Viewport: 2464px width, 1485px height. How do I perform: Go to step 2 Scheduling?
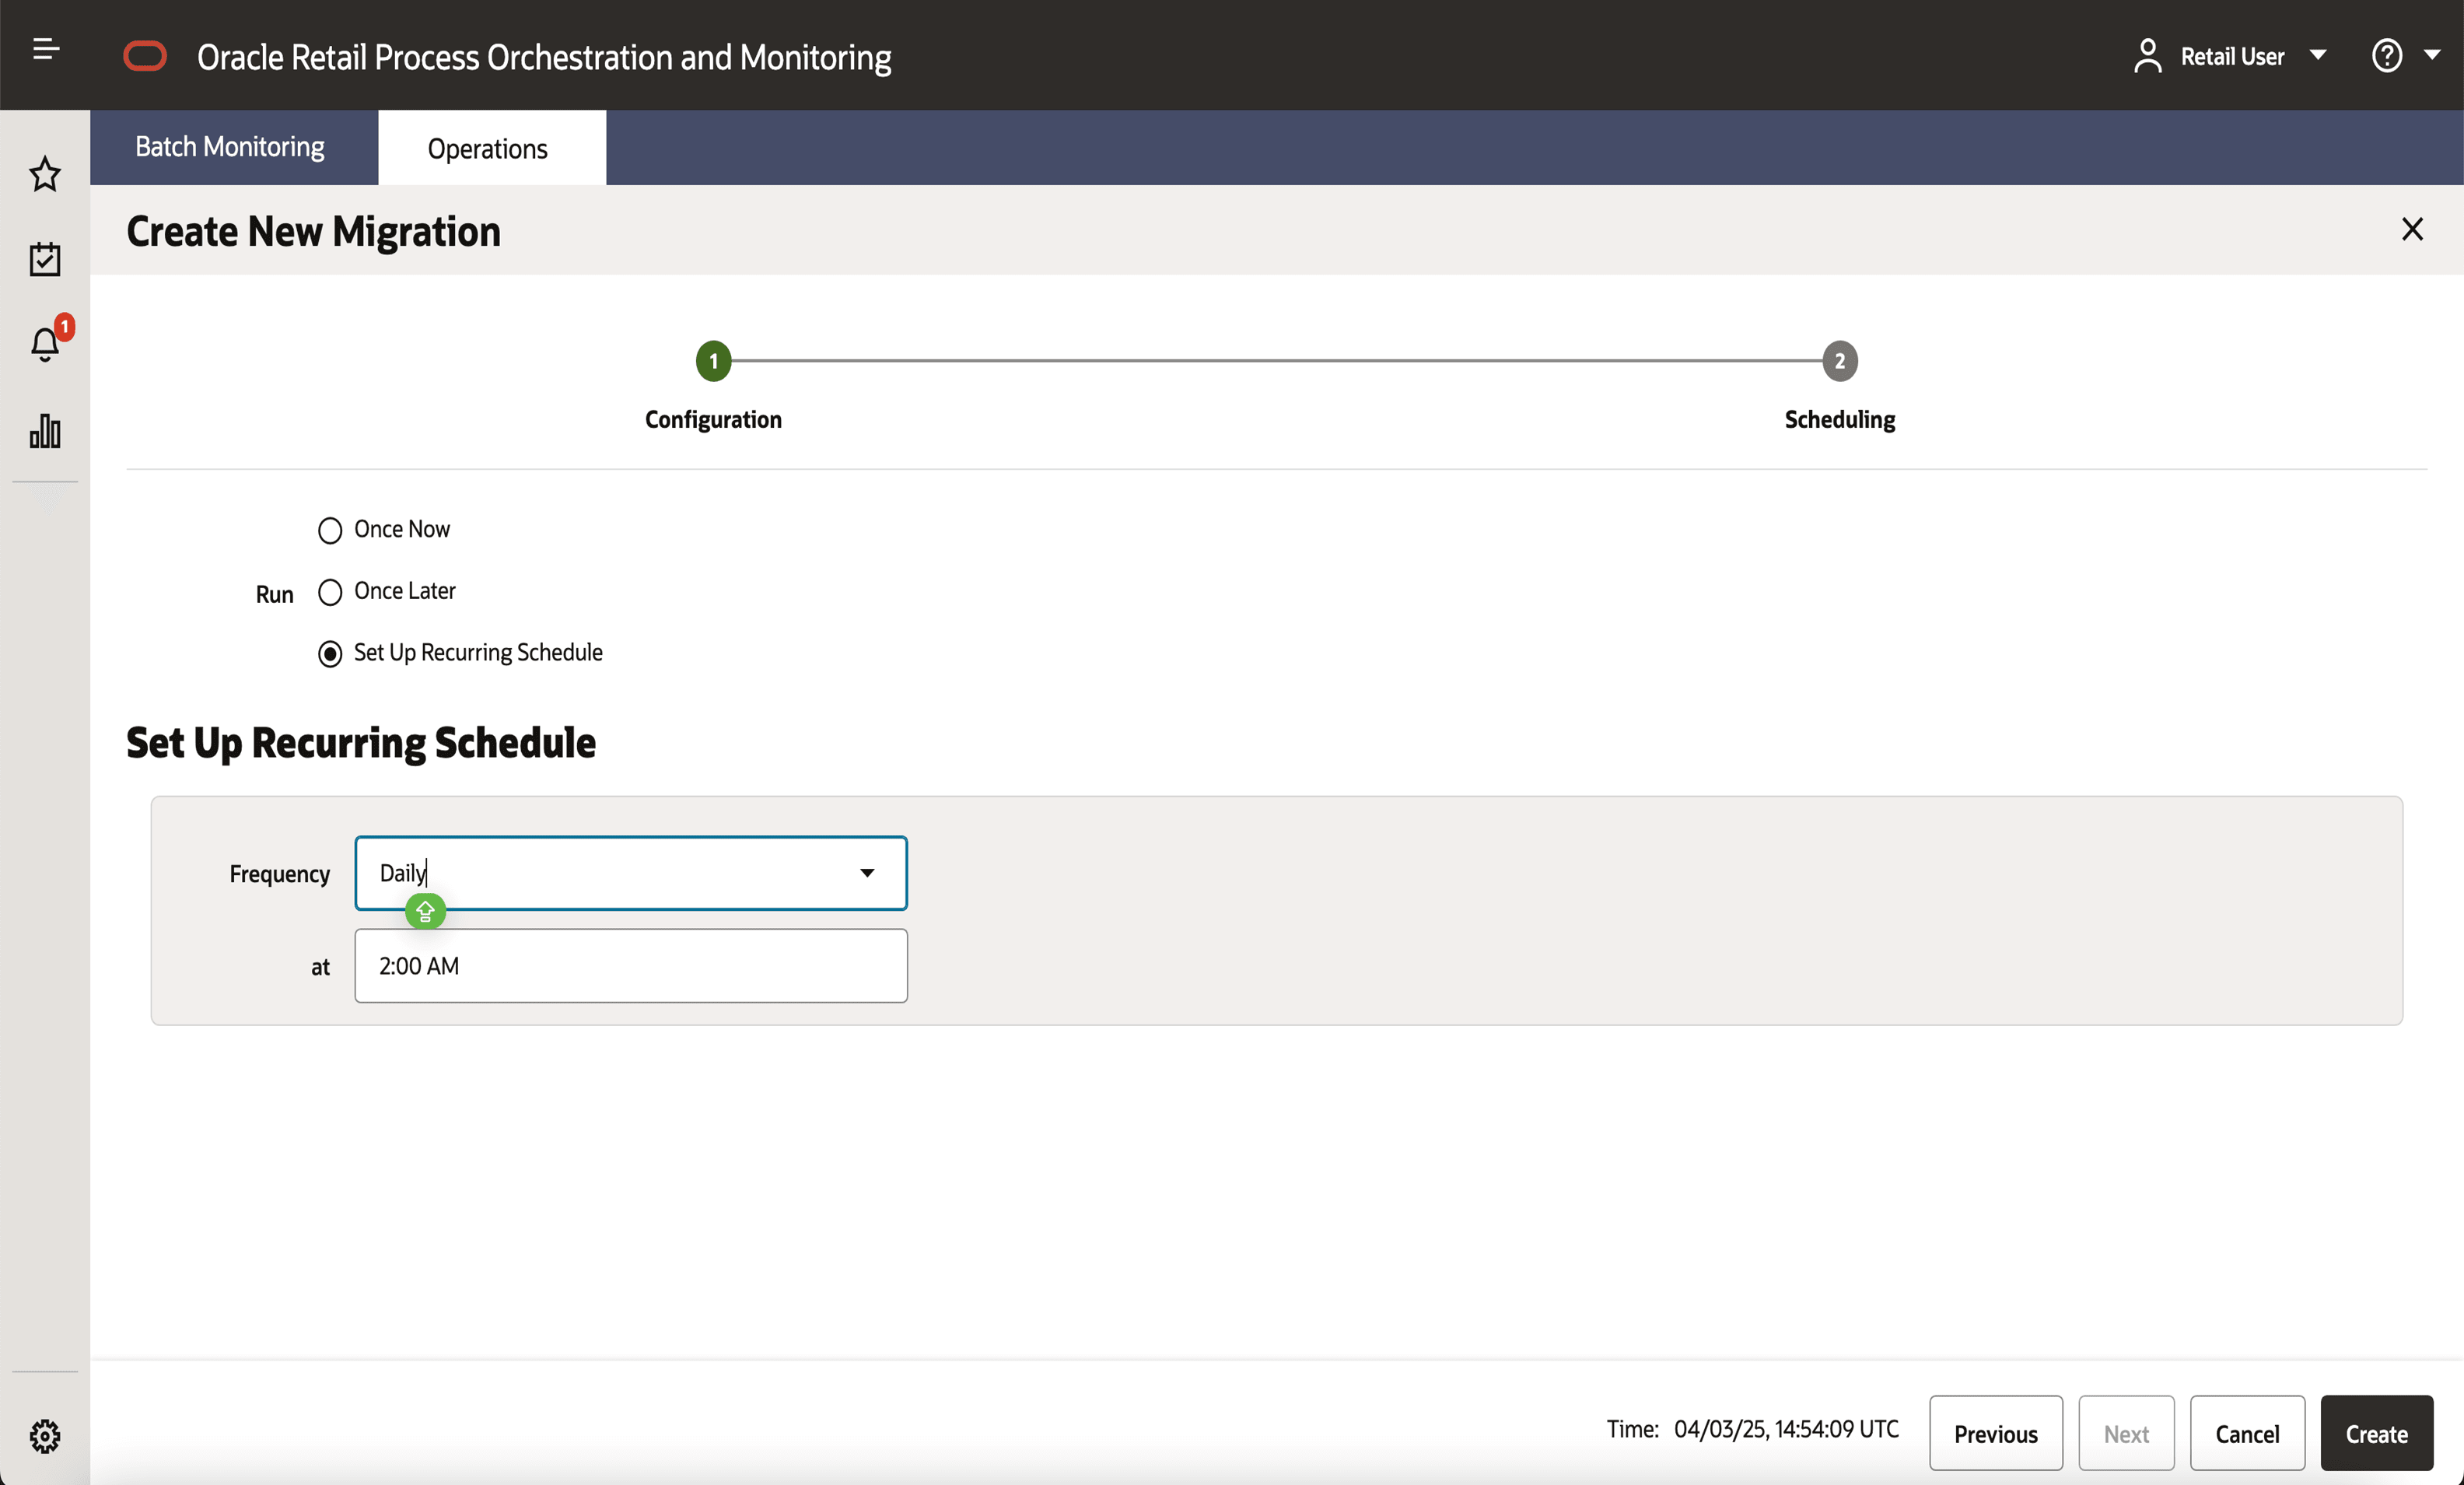point(1840,361)
